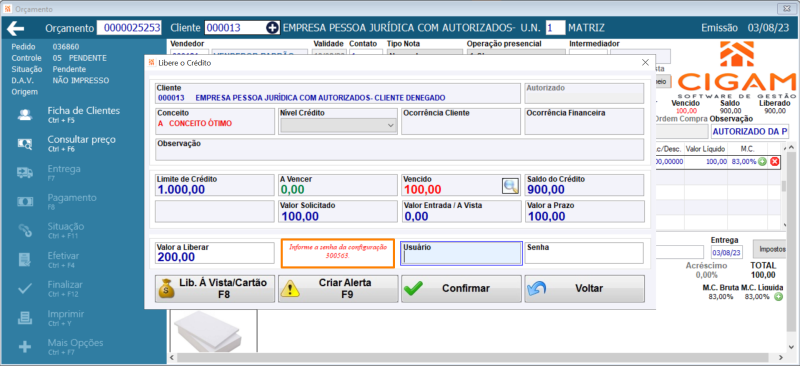
Task: Click the Autorizado field
Action: click(x=584, y=93)
